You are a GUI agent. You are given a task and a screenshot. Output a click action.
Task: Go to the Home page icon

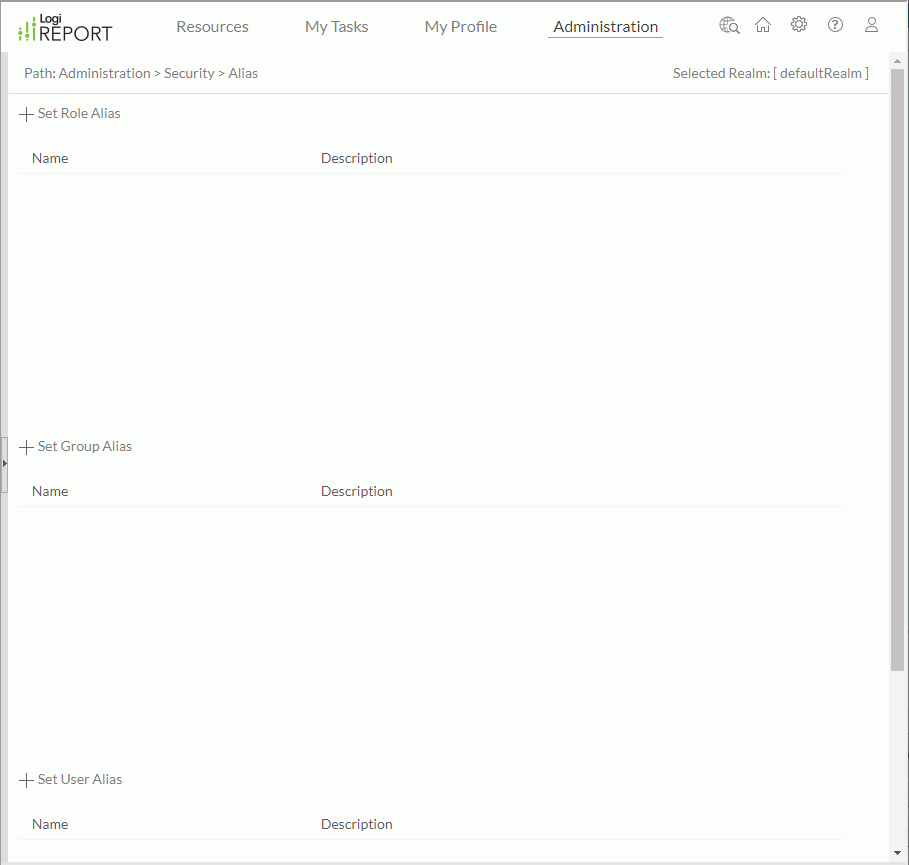763,26
